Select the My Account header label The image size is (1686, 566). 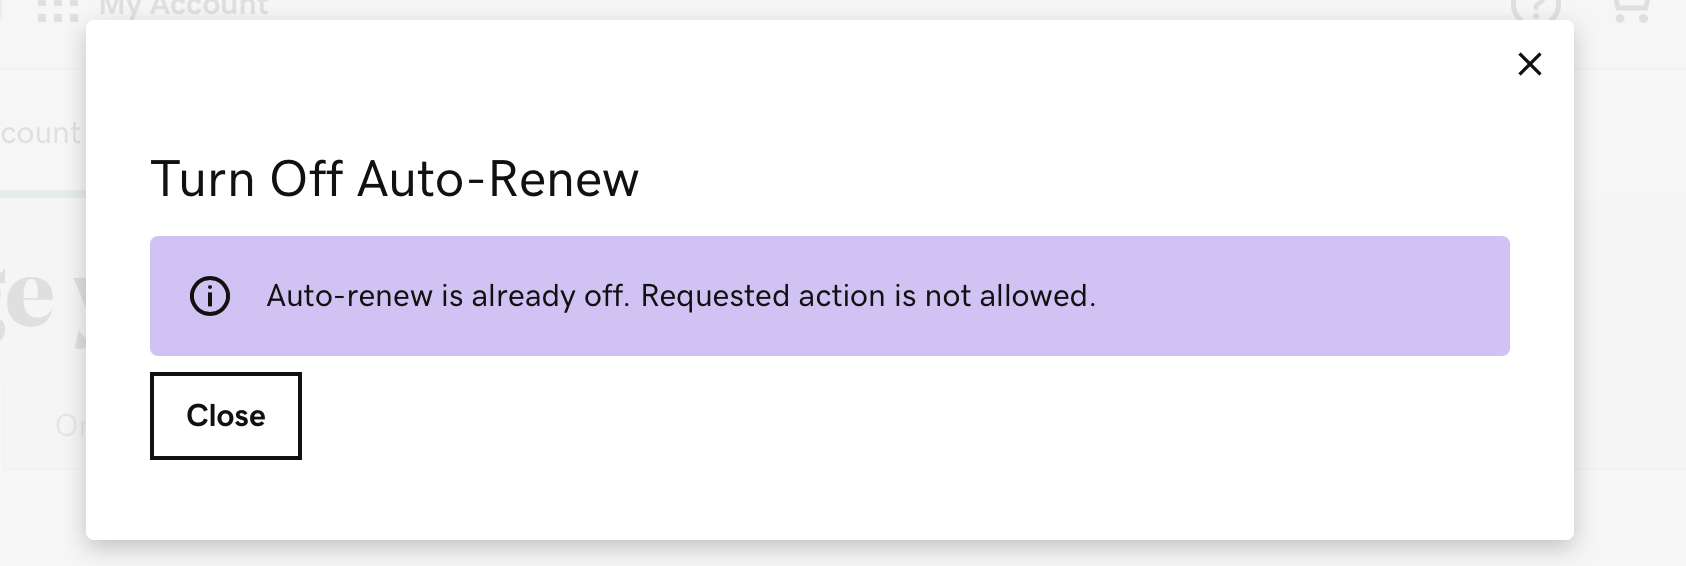tap(184, 8)
